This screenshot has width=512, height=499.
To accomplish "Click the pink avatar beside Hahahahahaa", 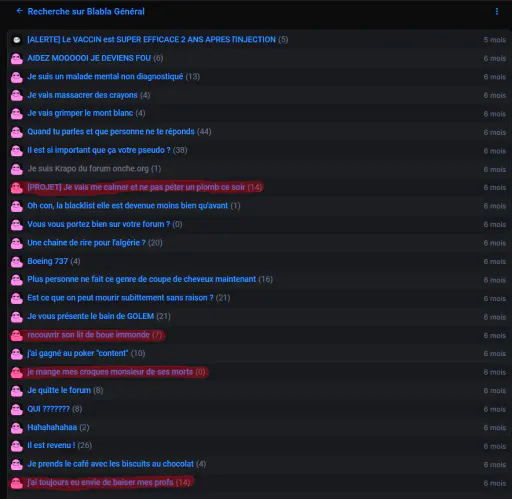I will coord(17,428).
